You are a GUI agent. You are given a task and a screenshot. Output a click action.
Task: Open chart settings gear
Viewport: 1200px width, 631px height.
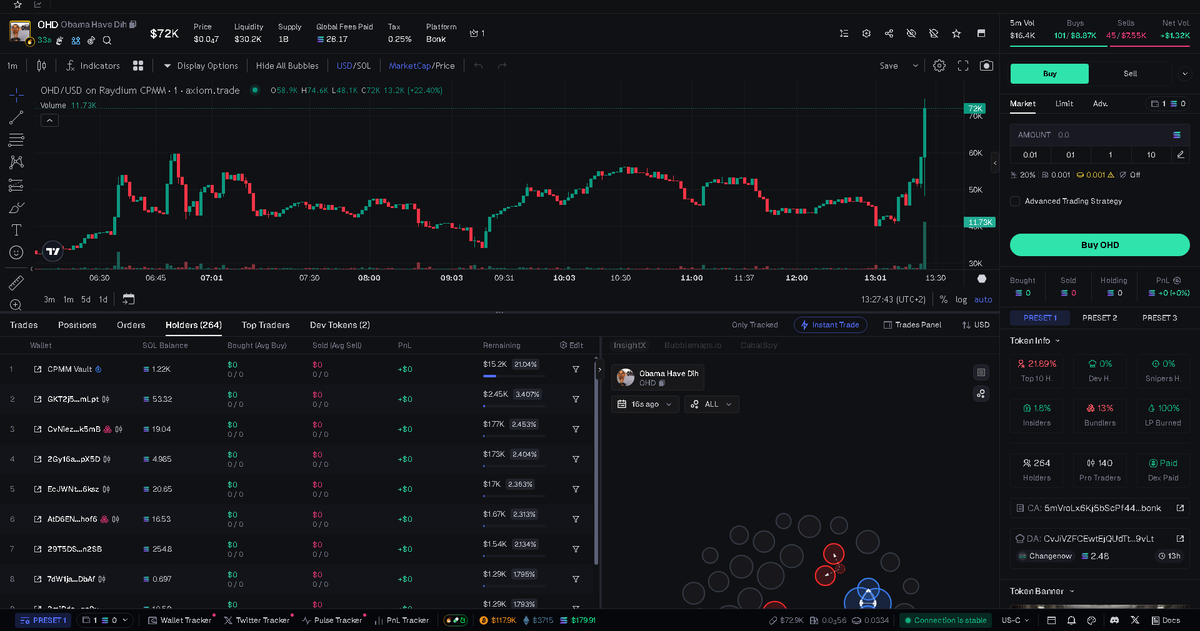pyautogui.click(x=939, y=66)
